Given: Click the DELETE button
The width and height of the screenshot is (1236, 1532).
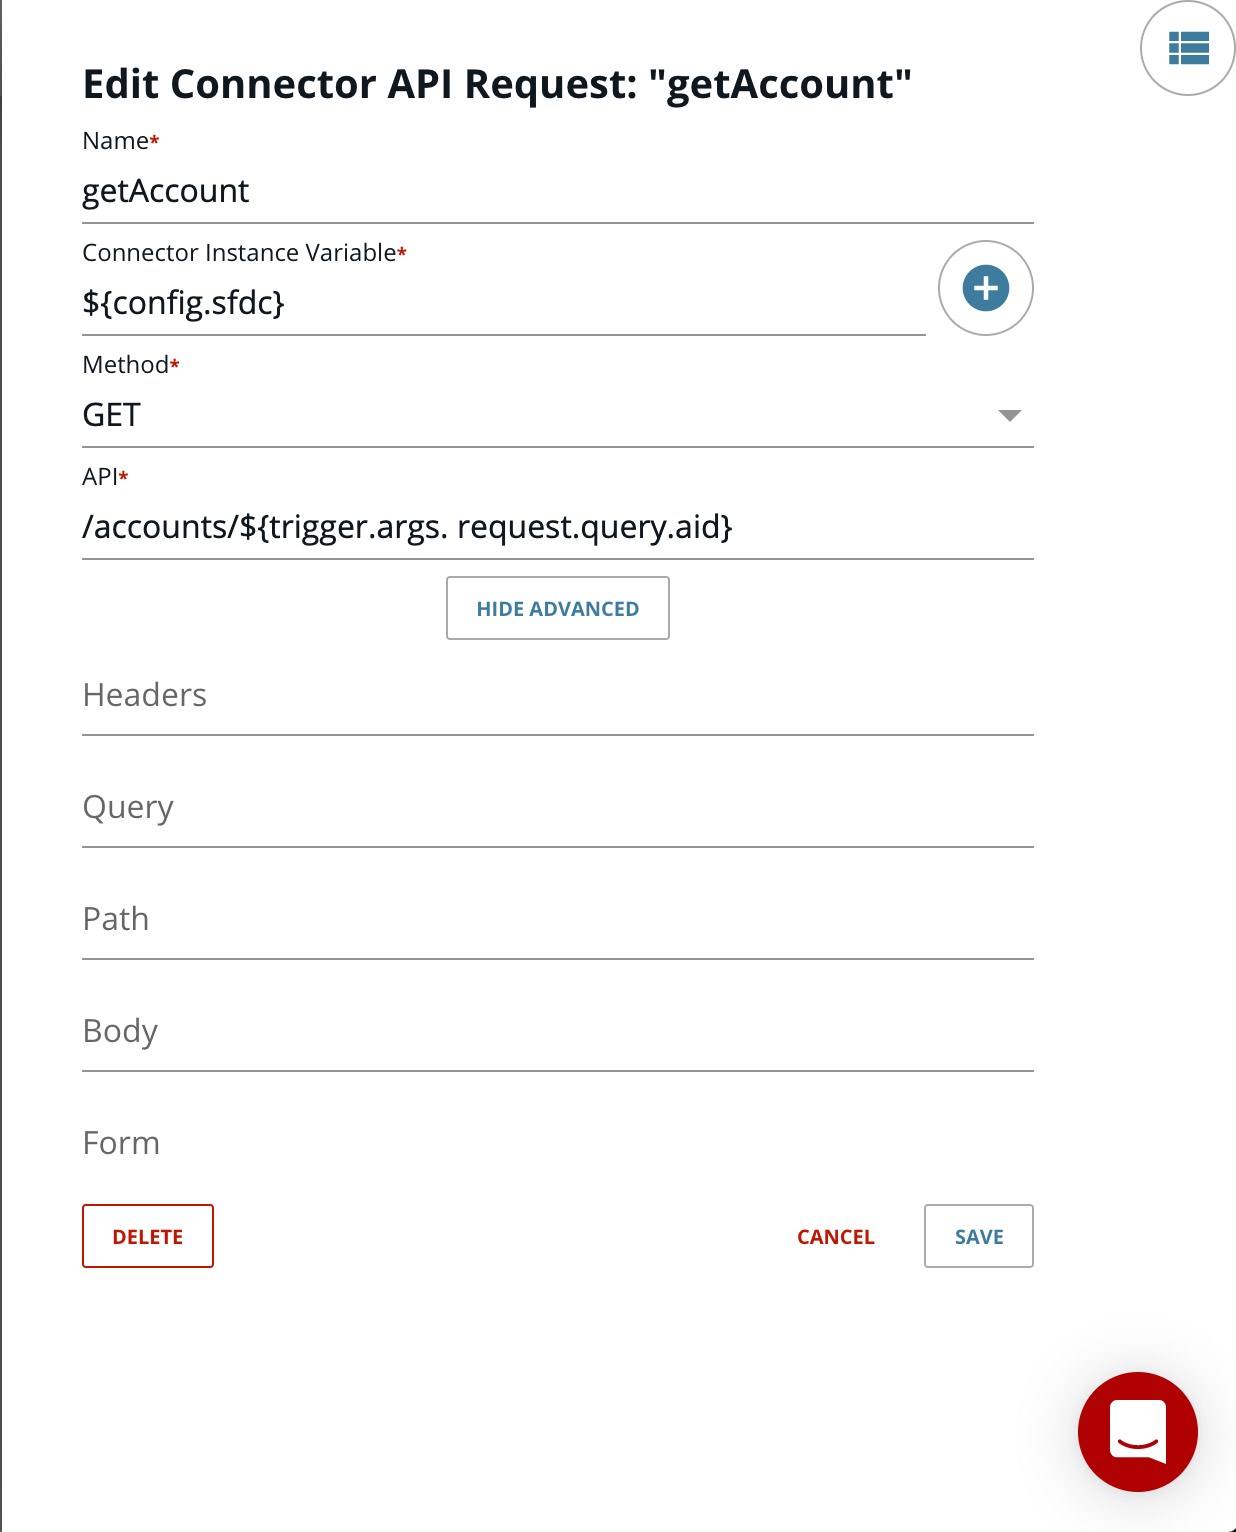Looking at the screenshot, I should pyautogui.click(x=148, y=1236).
